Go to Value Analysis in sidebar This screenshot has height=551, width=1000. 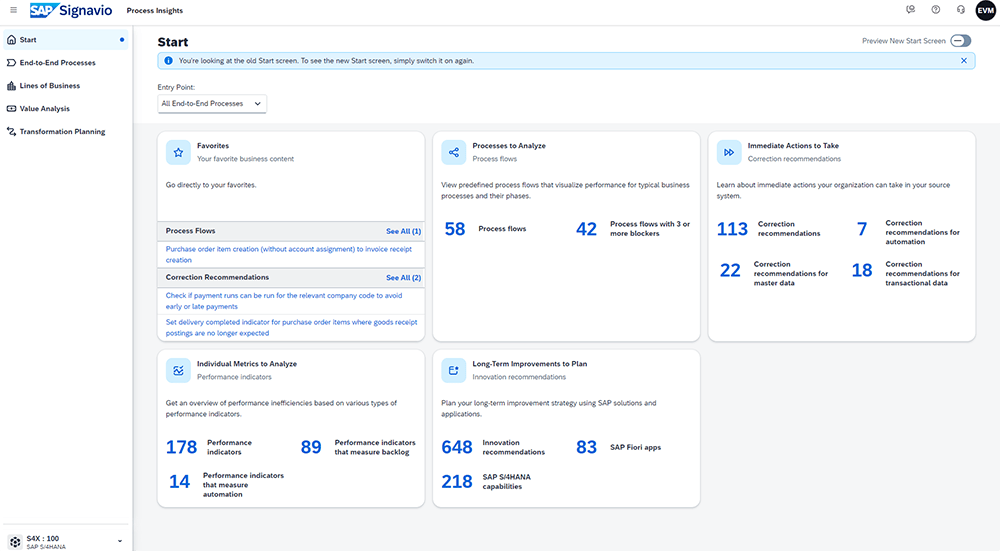click(x=45, y=109)
